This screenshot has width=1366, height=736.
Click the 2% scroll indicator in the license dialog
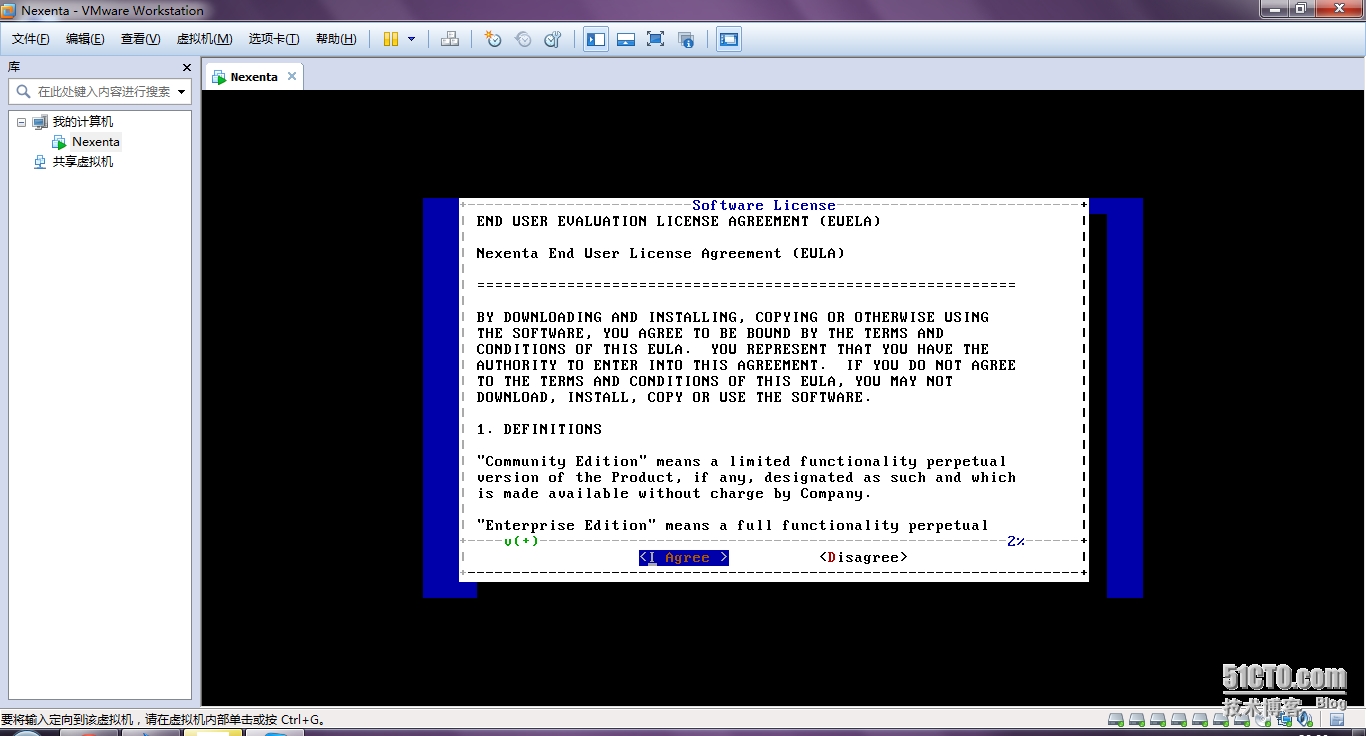click(1016, 541)
